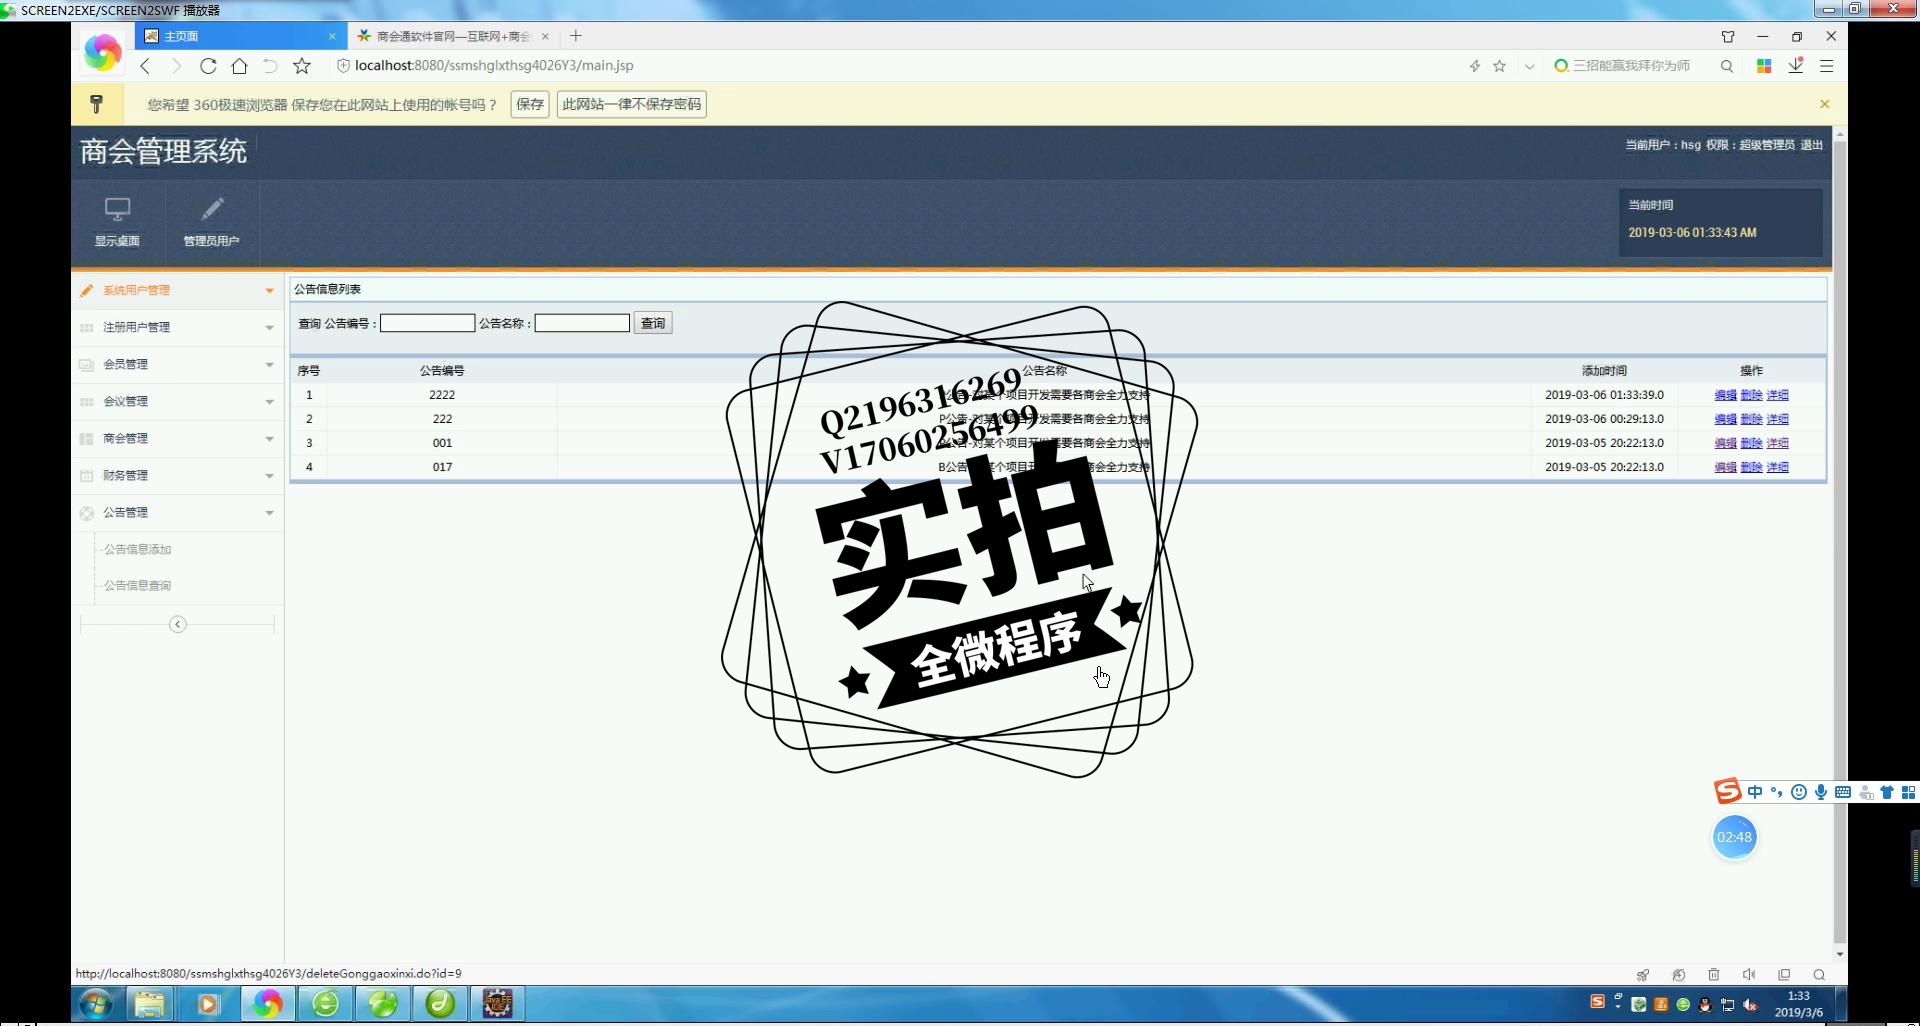Click the page vertical scrollbar
This screenshot has height=1026, width=1920.
pos(1840,540)
